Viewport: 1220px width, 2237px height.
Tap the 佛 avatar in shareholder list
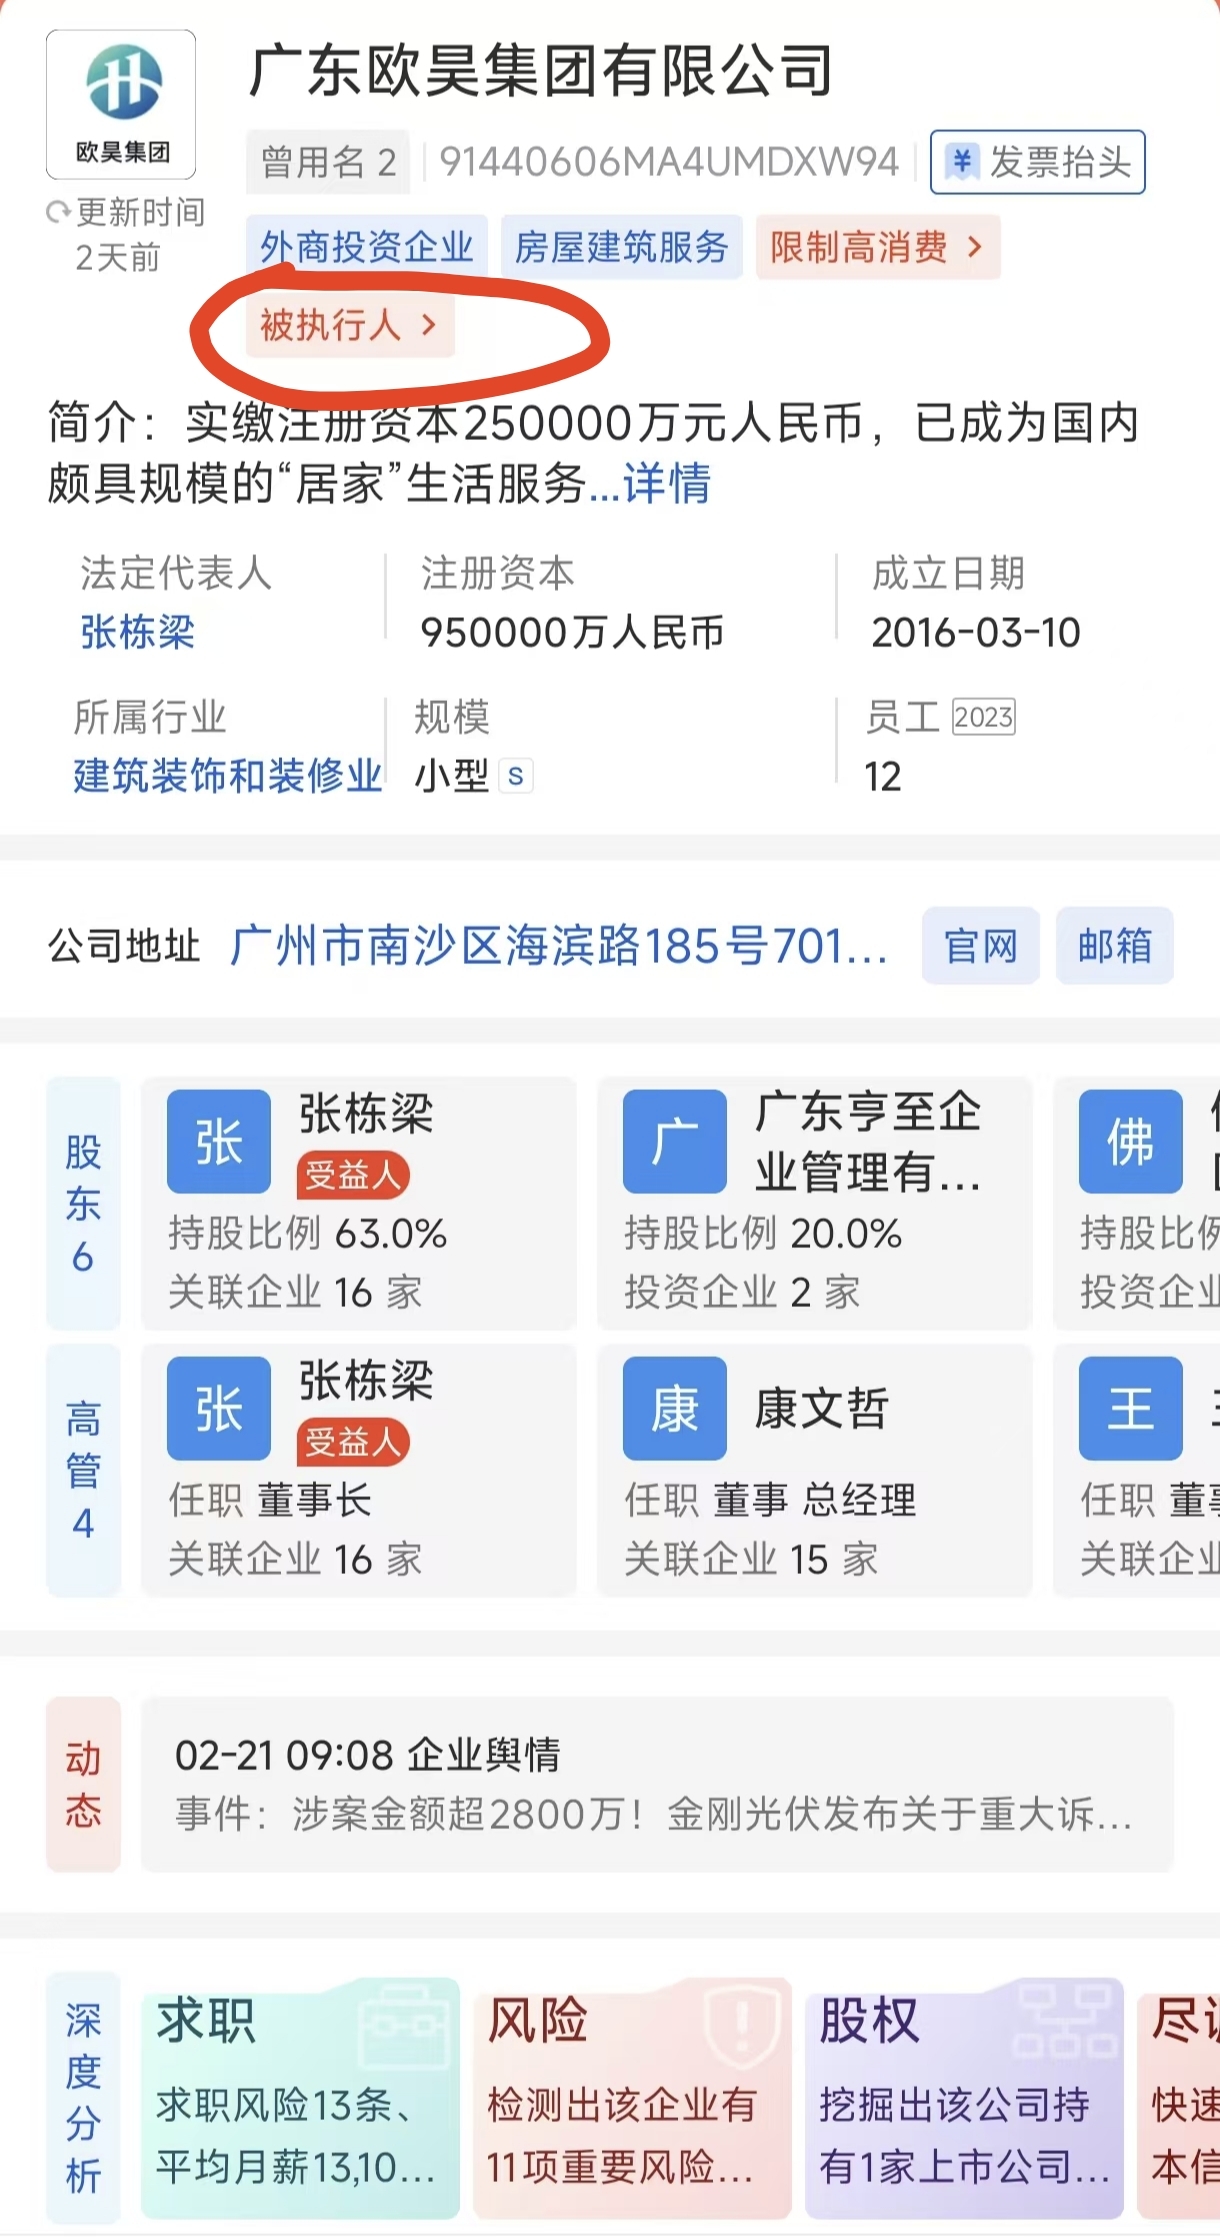point(1130,1141)
